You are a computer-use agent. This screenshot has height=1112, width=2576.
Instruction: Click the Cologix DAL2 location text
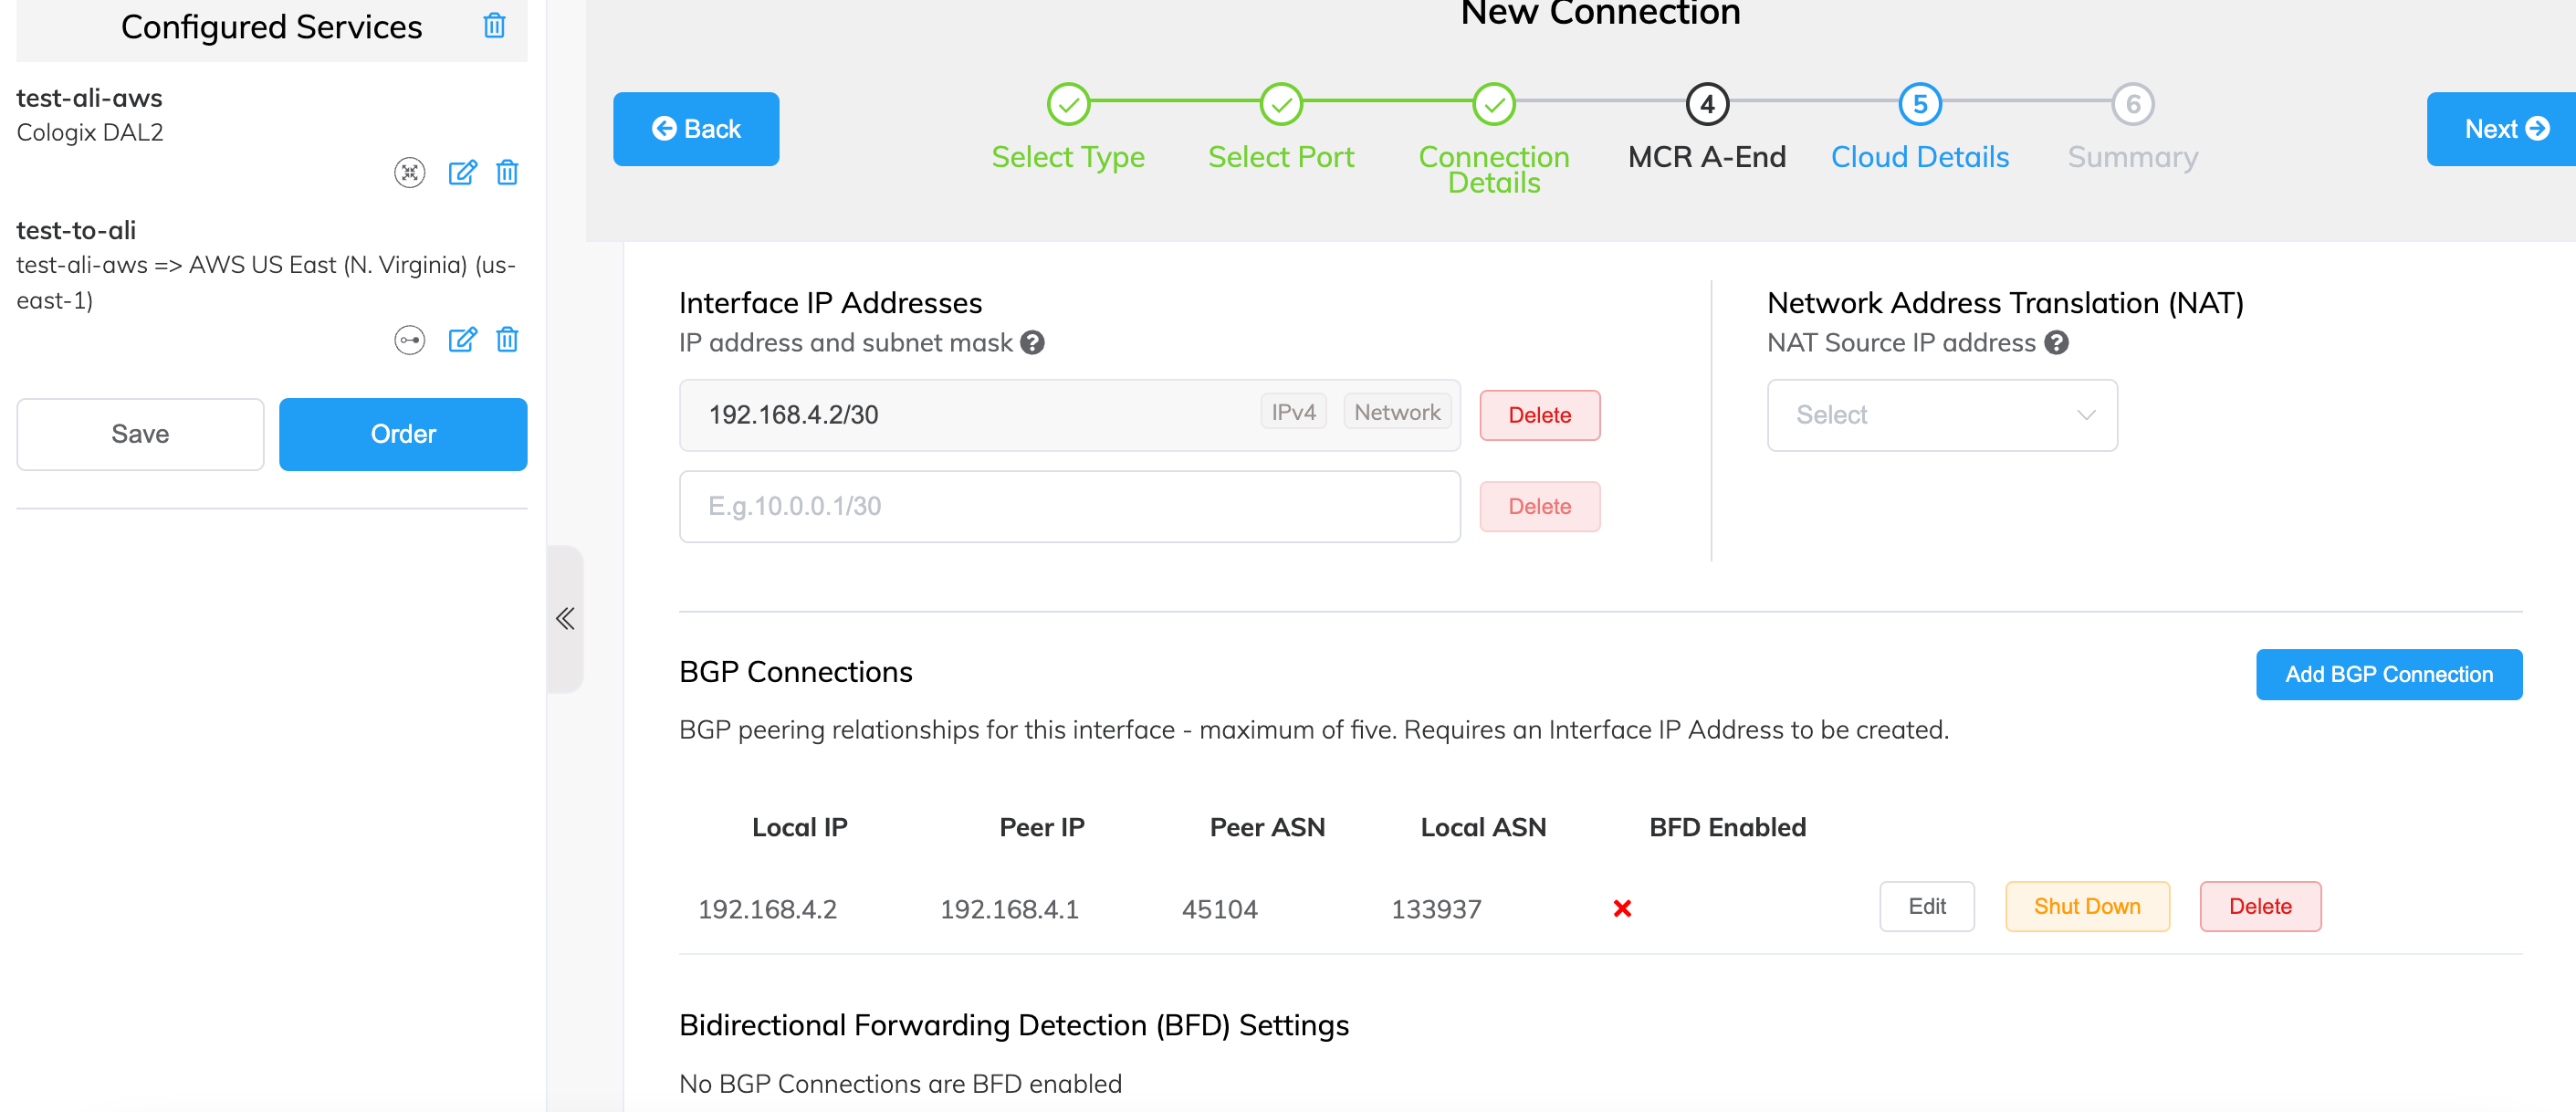(90, 132)
